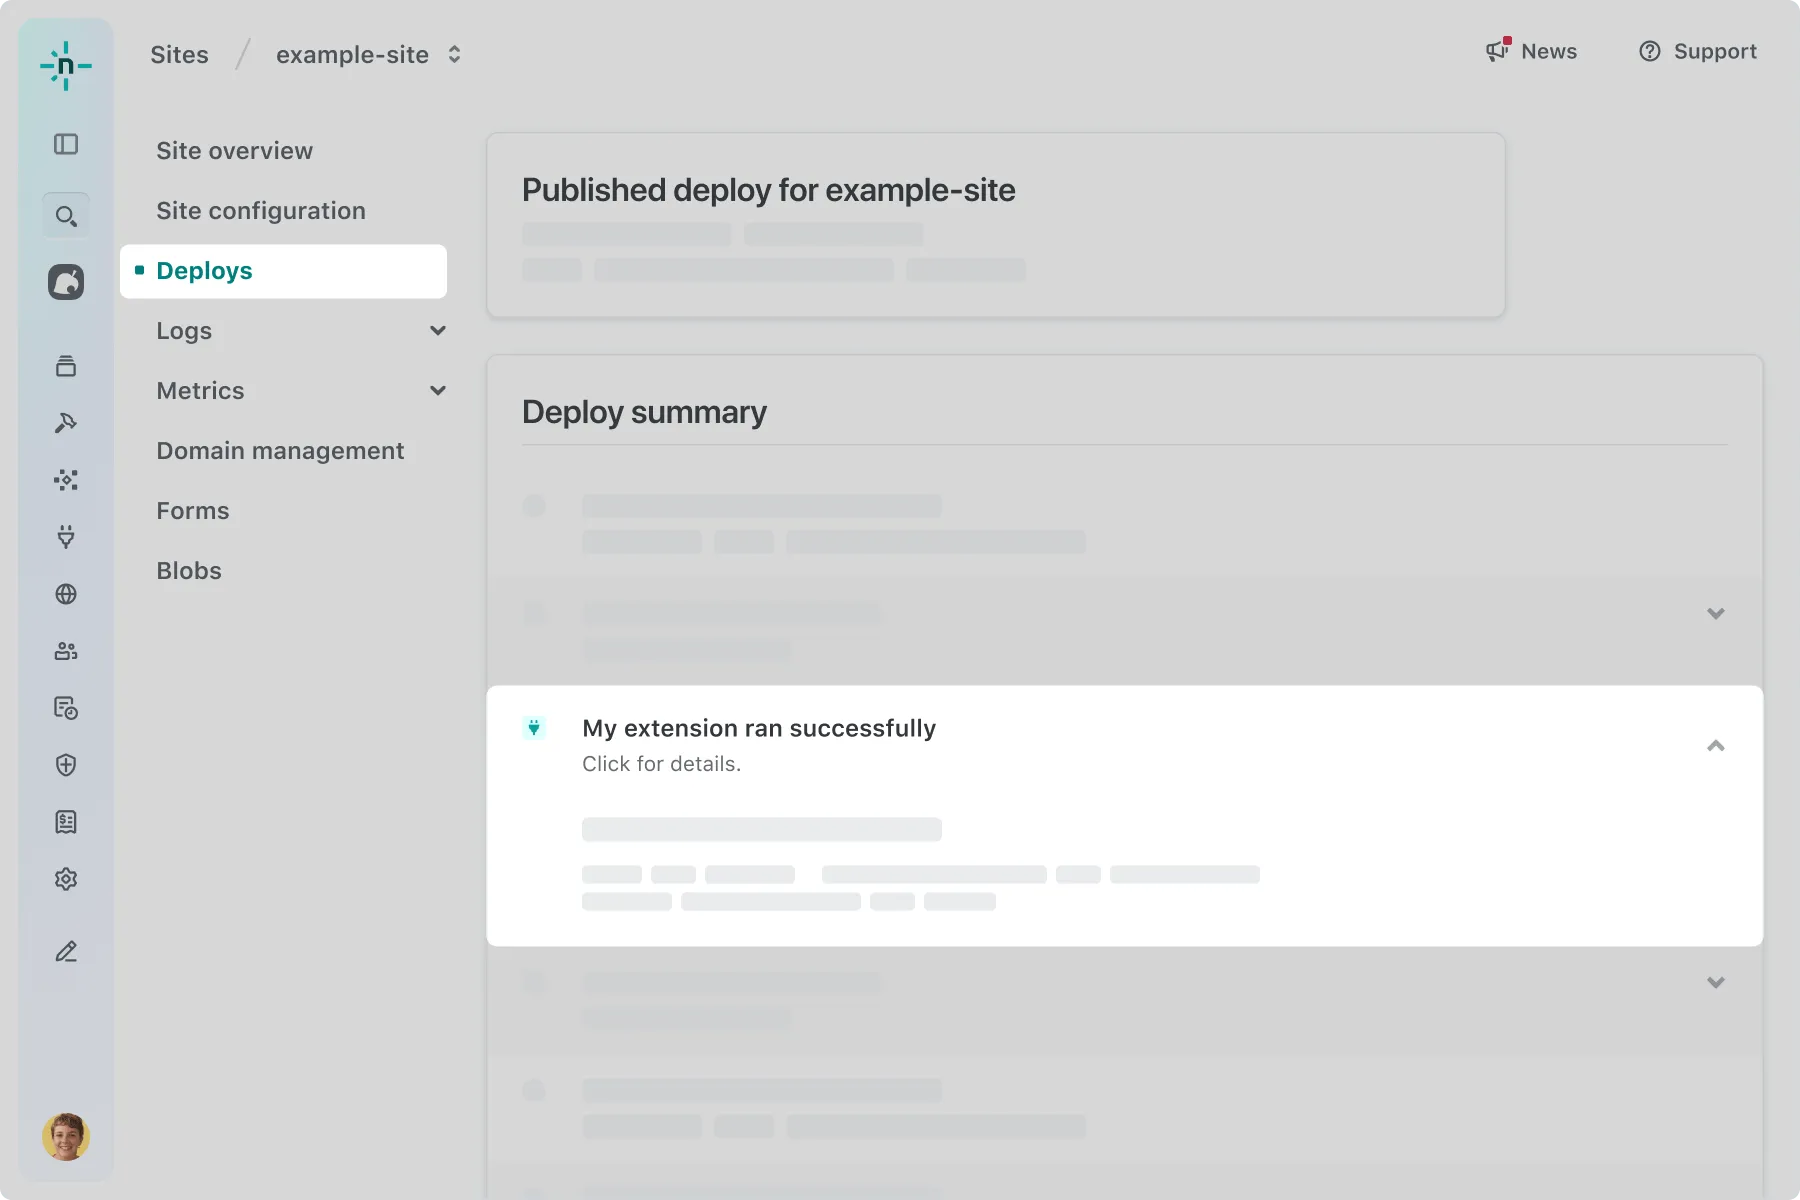Open the News announcements

click(1531, 51)
